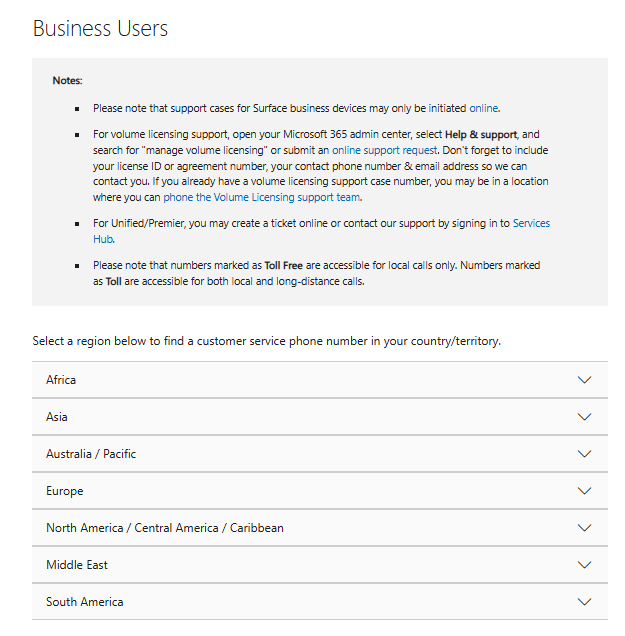
Task: Click the bold Notes label
Action: 67,80
